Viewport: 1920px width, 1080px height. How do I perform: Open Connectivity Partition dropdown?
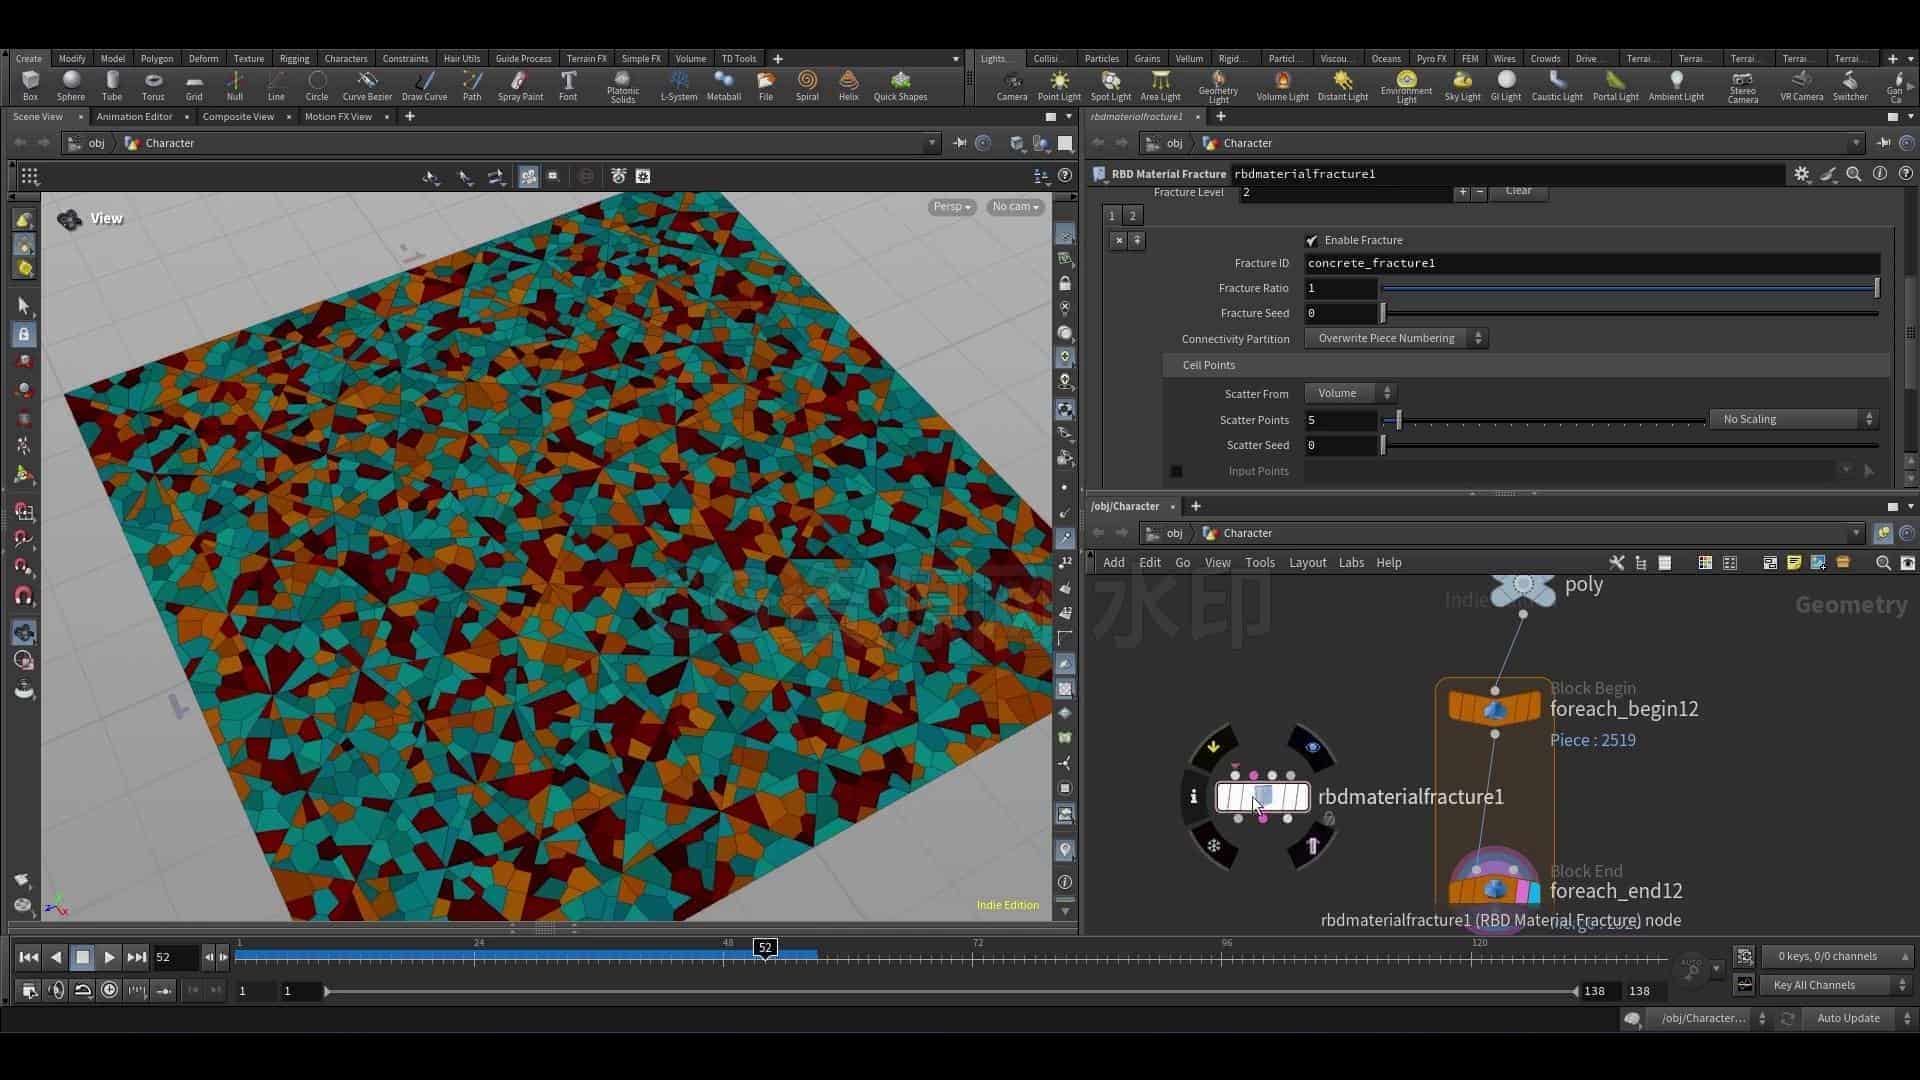click(1396, 338)
